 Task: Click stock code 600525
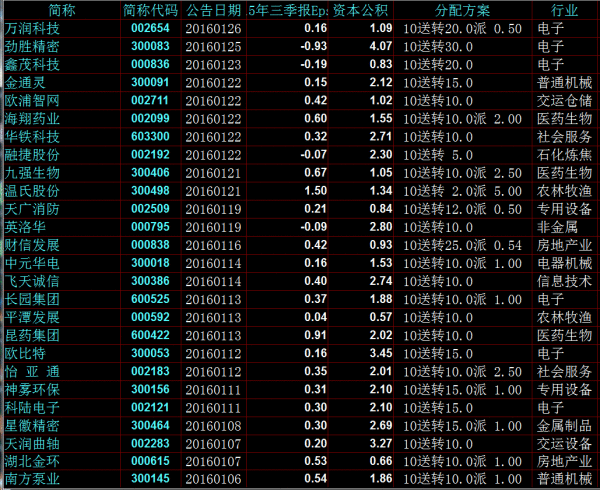click(150, 299)
